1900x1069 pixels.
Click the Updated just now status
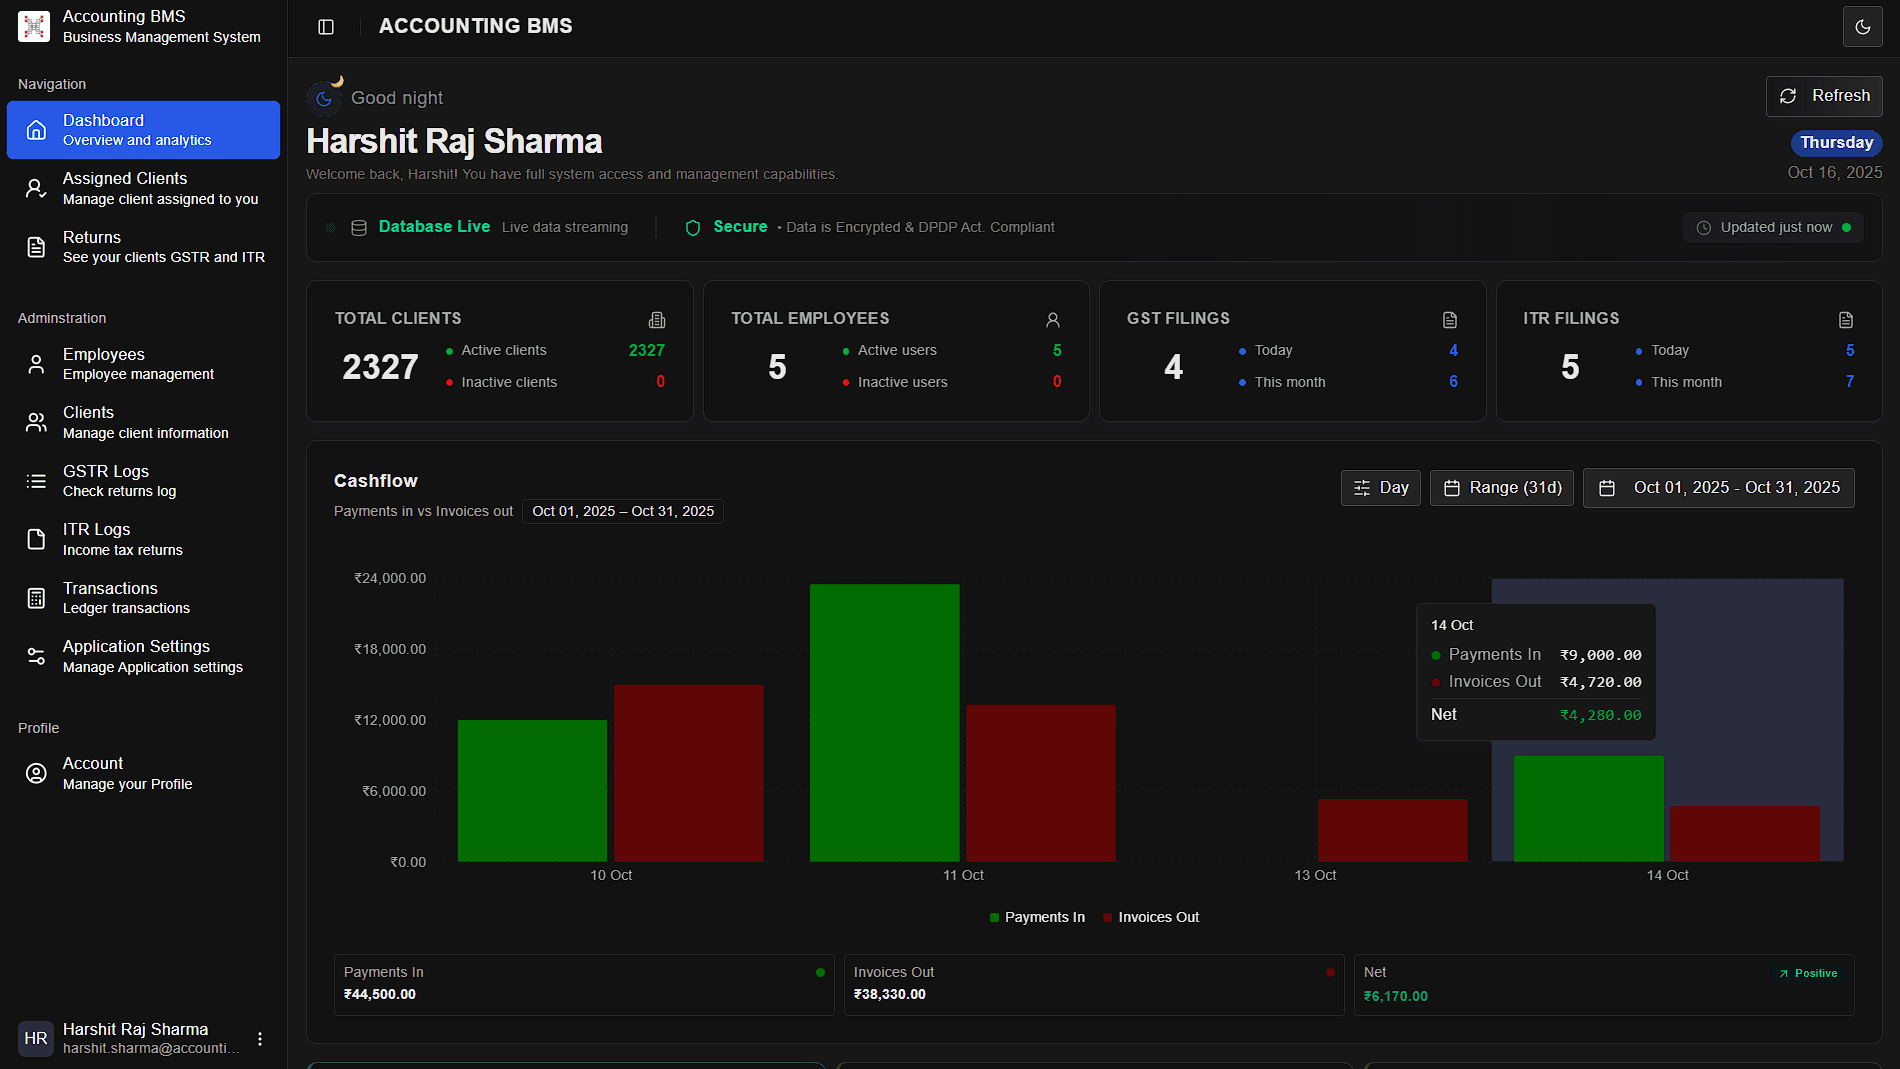pos(1772,227)
